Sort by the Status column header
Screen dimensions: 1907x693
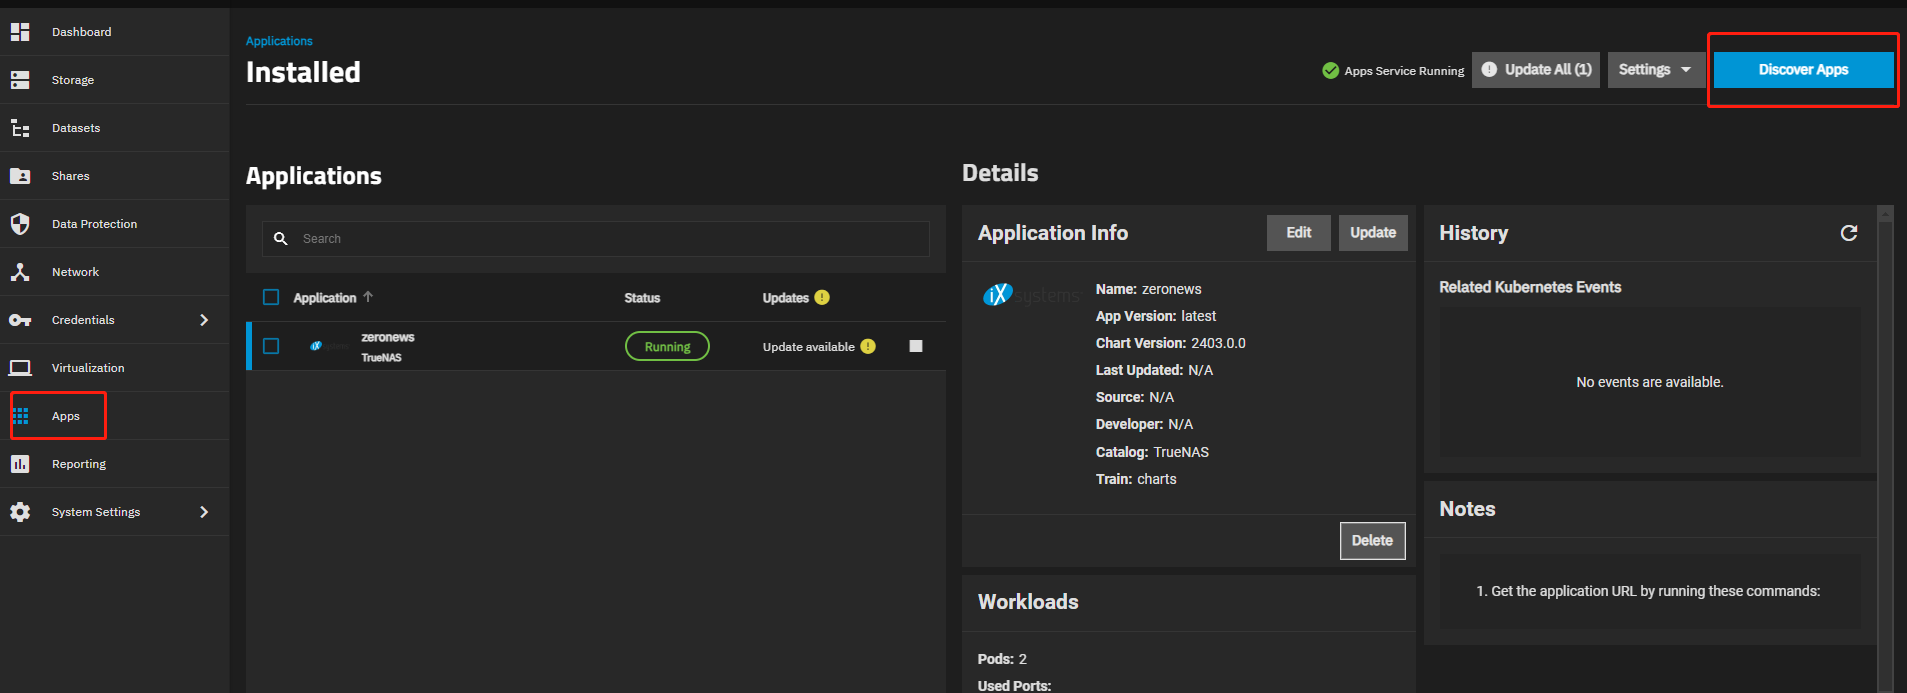[x=642, y=298]
